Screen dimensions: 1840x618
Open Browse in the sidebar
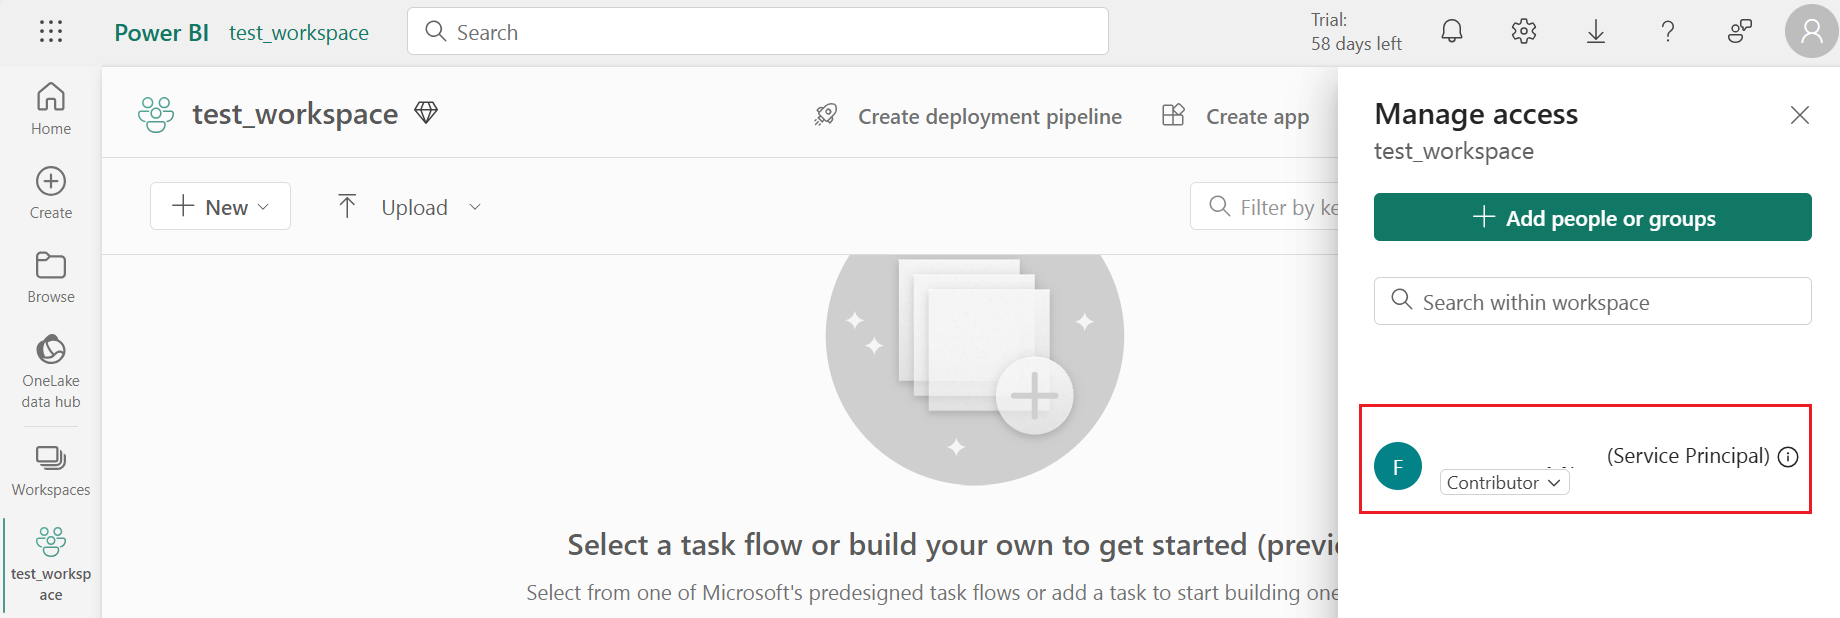[51, 277]
